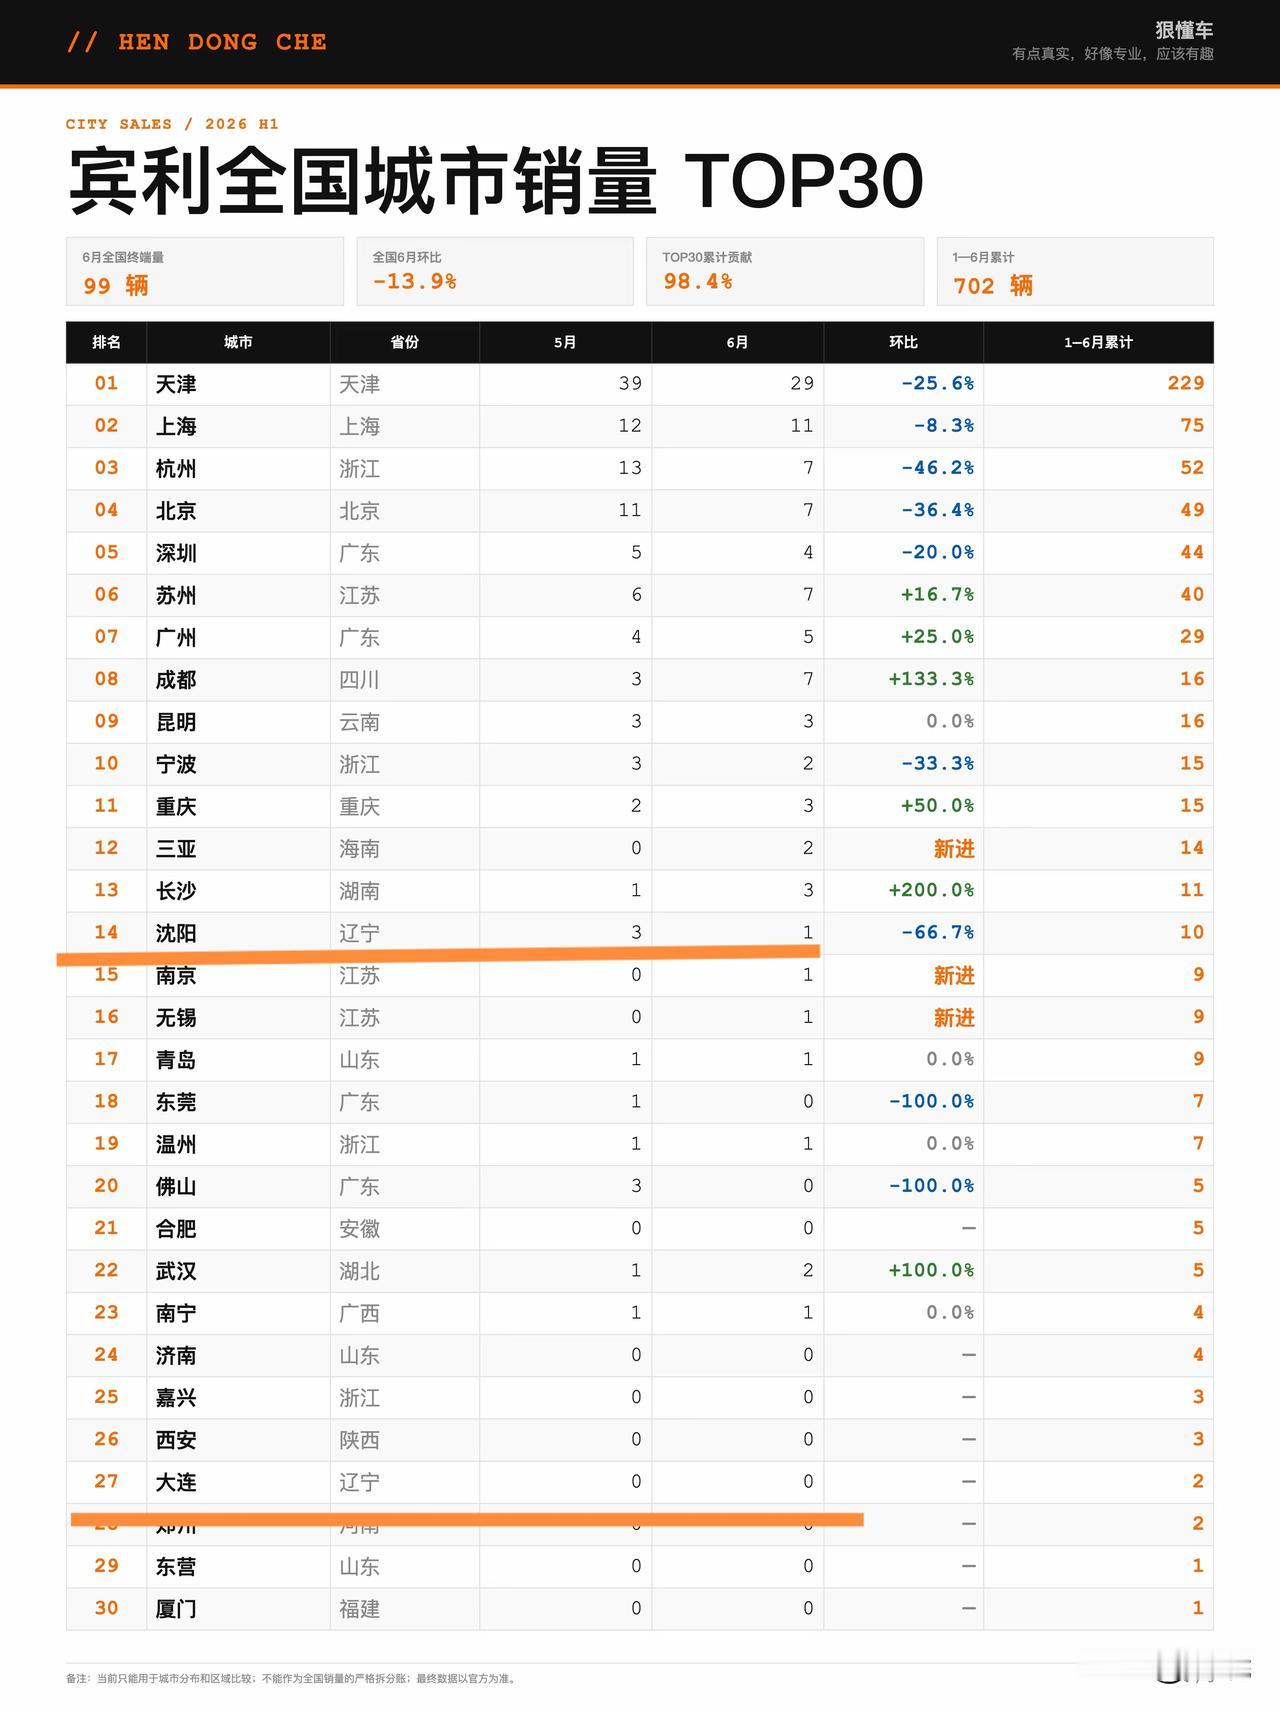Click the -8.3% change value for 上海
This screenshot has width=1280, height=1710.
tap(943, 425)
